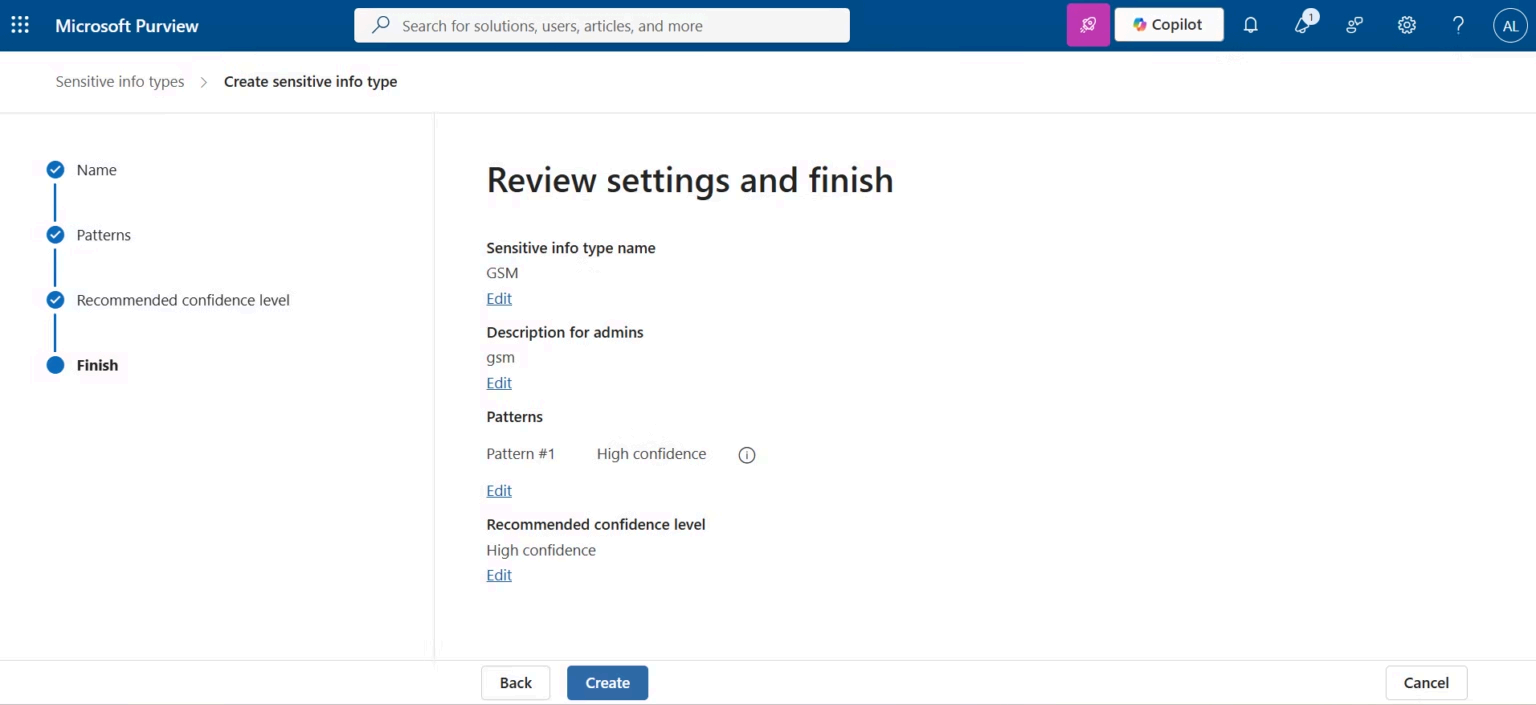The height and width of the screenshot is (705, 1536).
Task: Open the community people icon in header
Action: tap(1355, 25)
